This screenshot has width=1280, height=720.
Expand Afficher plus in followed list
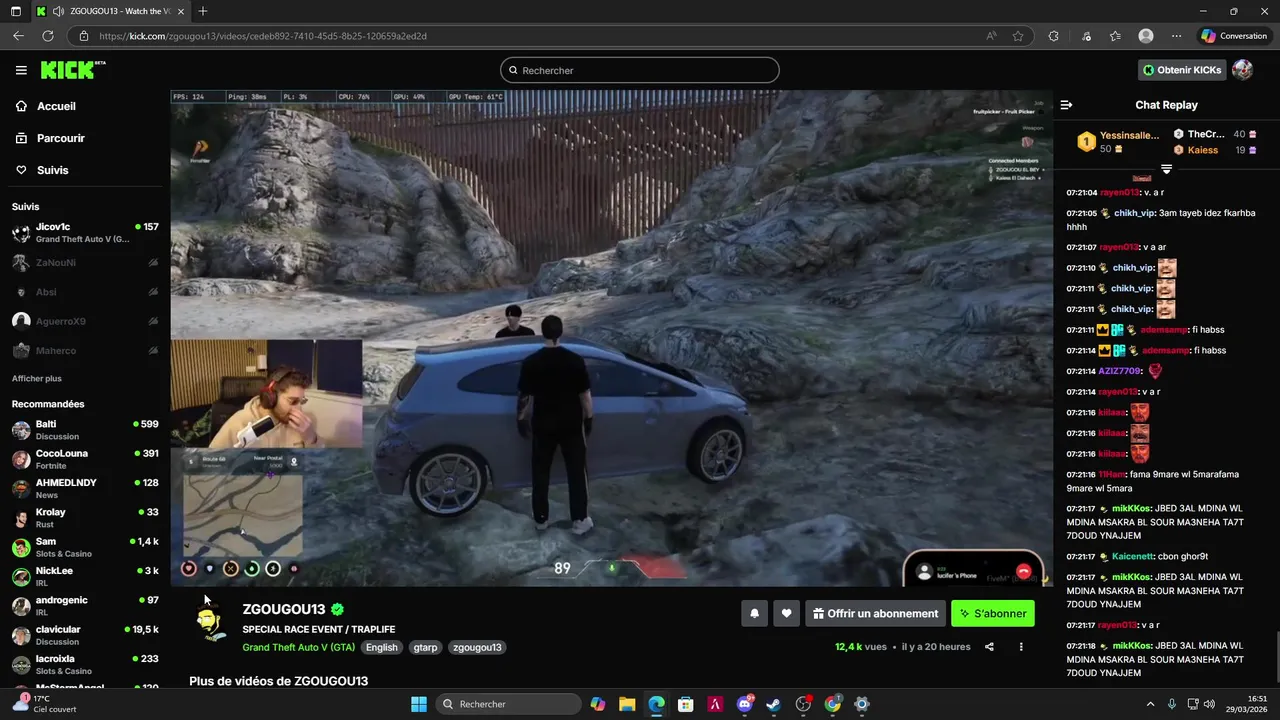[36, 379]
